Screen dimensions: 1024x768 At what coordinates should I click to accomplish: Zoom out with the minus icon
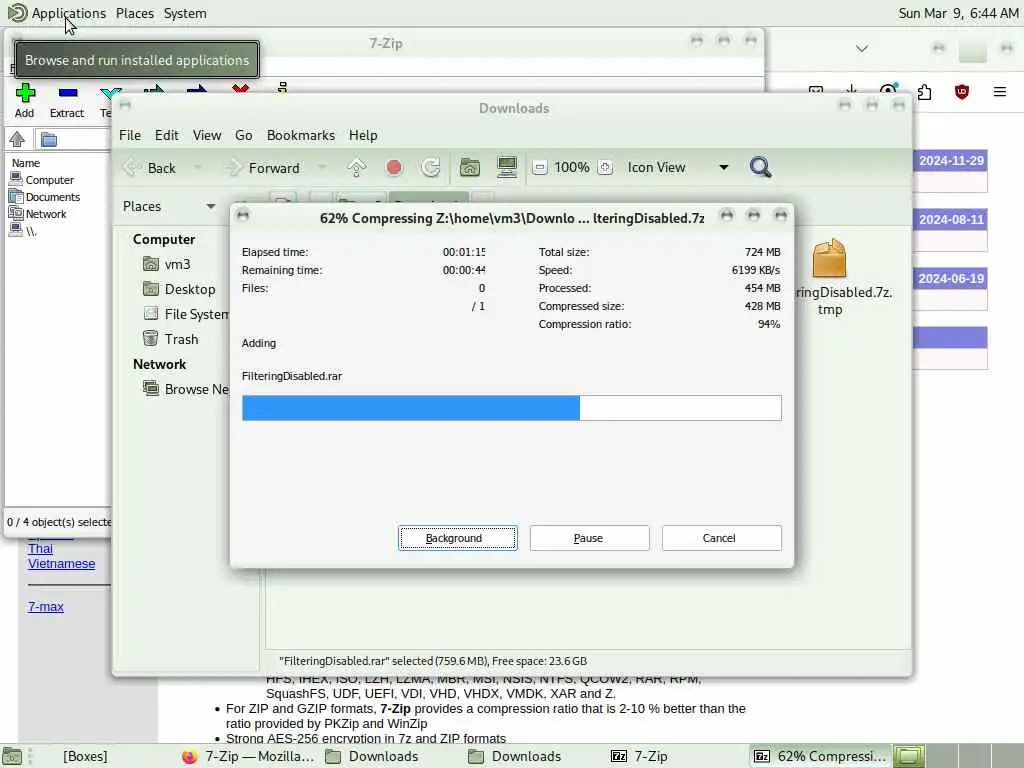coord(539,168)
